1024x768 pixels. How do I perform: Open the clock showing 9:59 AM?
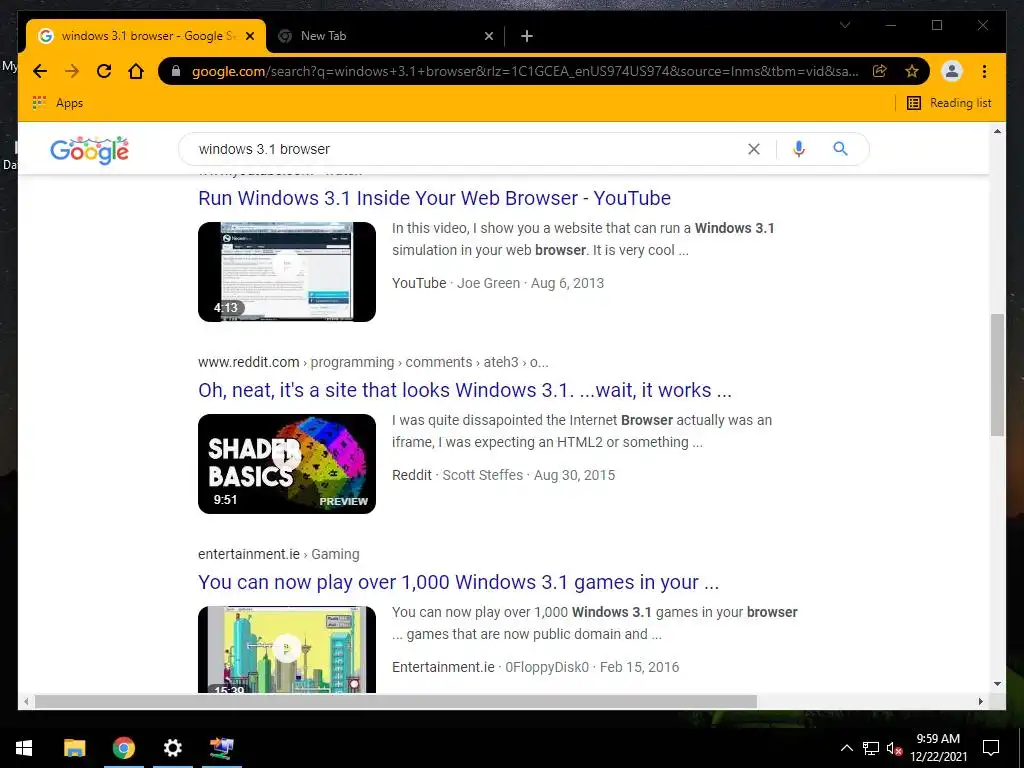[x=938, y=748]
